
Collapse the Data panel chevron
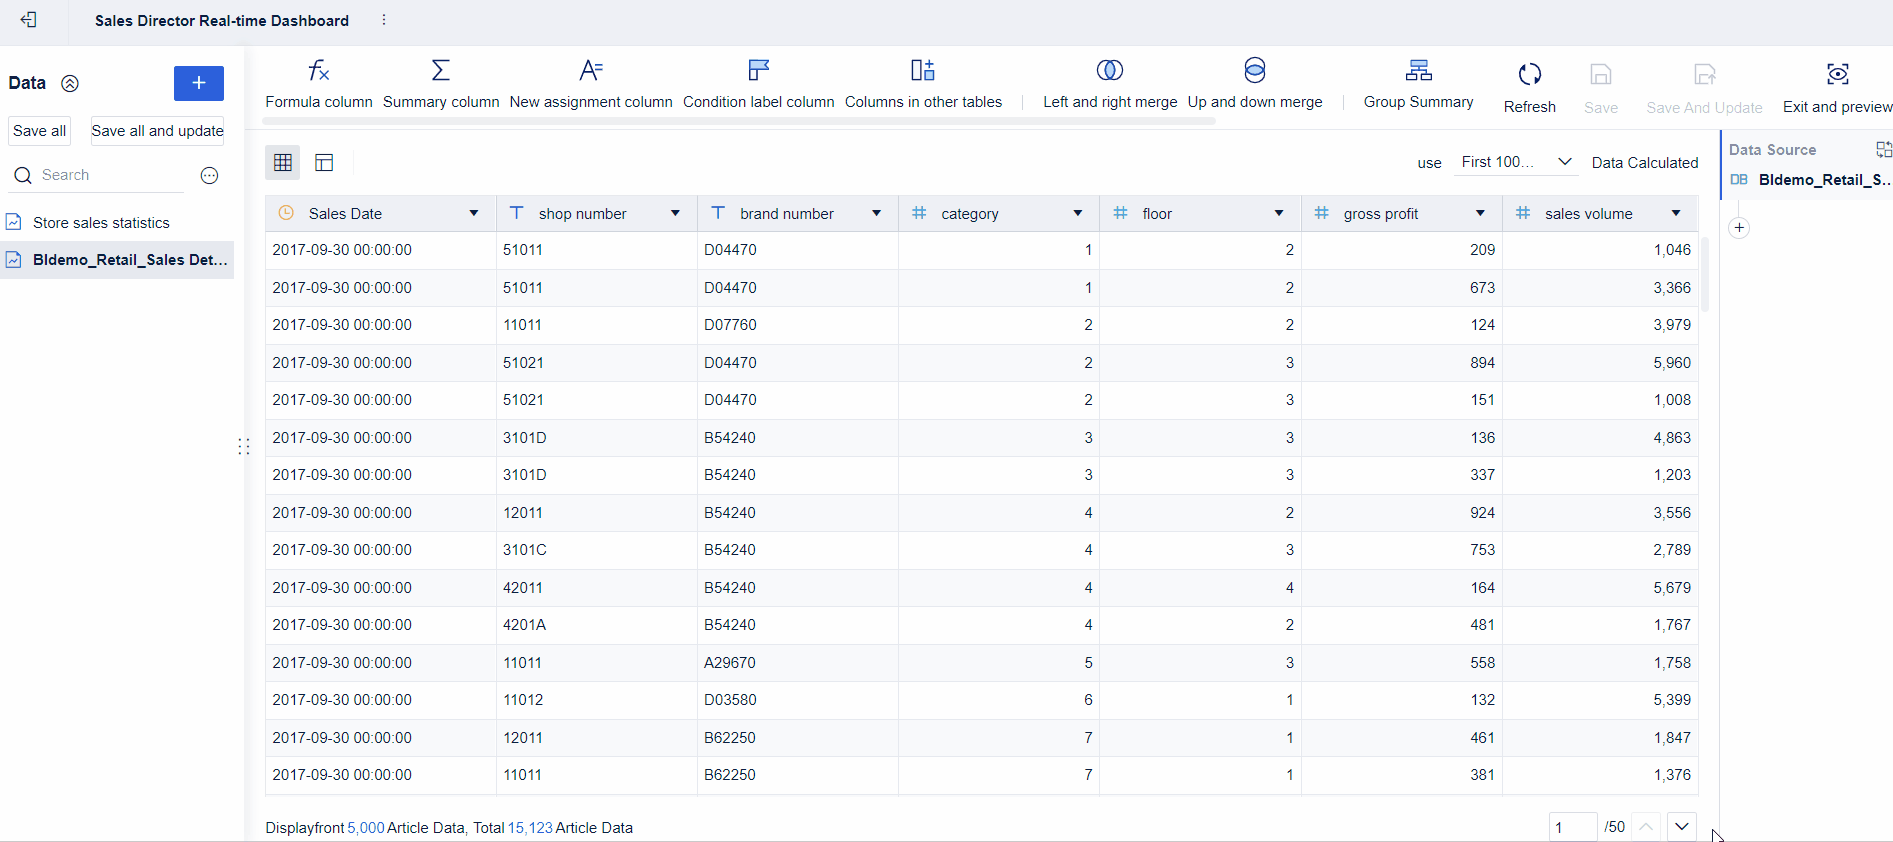pos(70,84)
